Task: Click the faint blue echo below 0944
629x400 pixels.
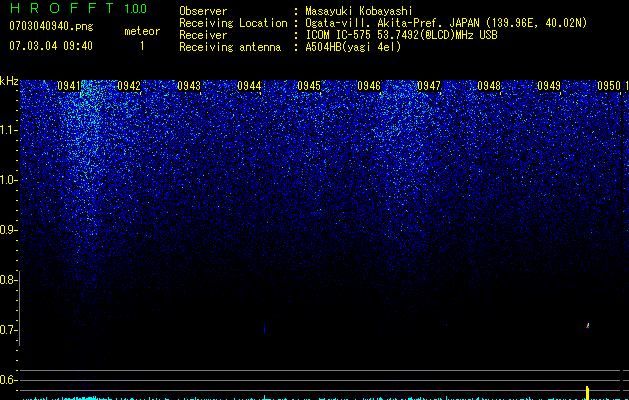Action: point(264,327)
